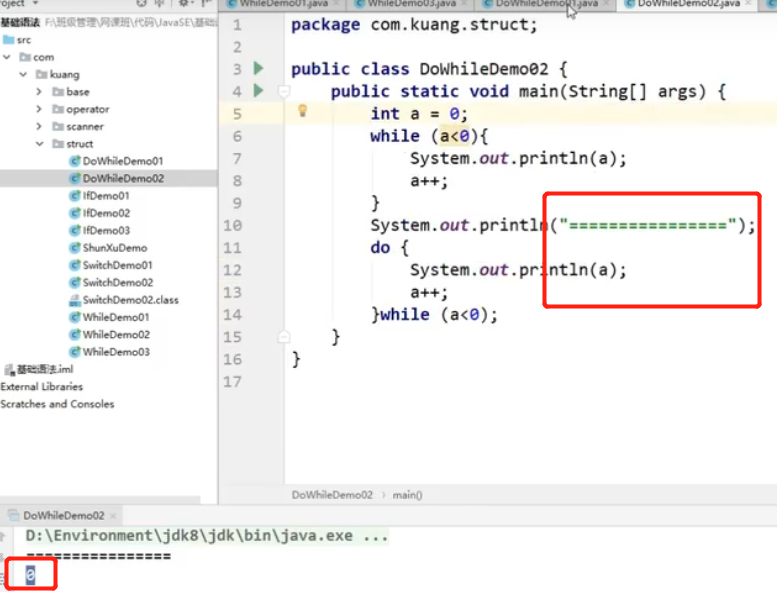
Task: Click the WhileDemo03 class icon
Action: [x=75, y=352]
